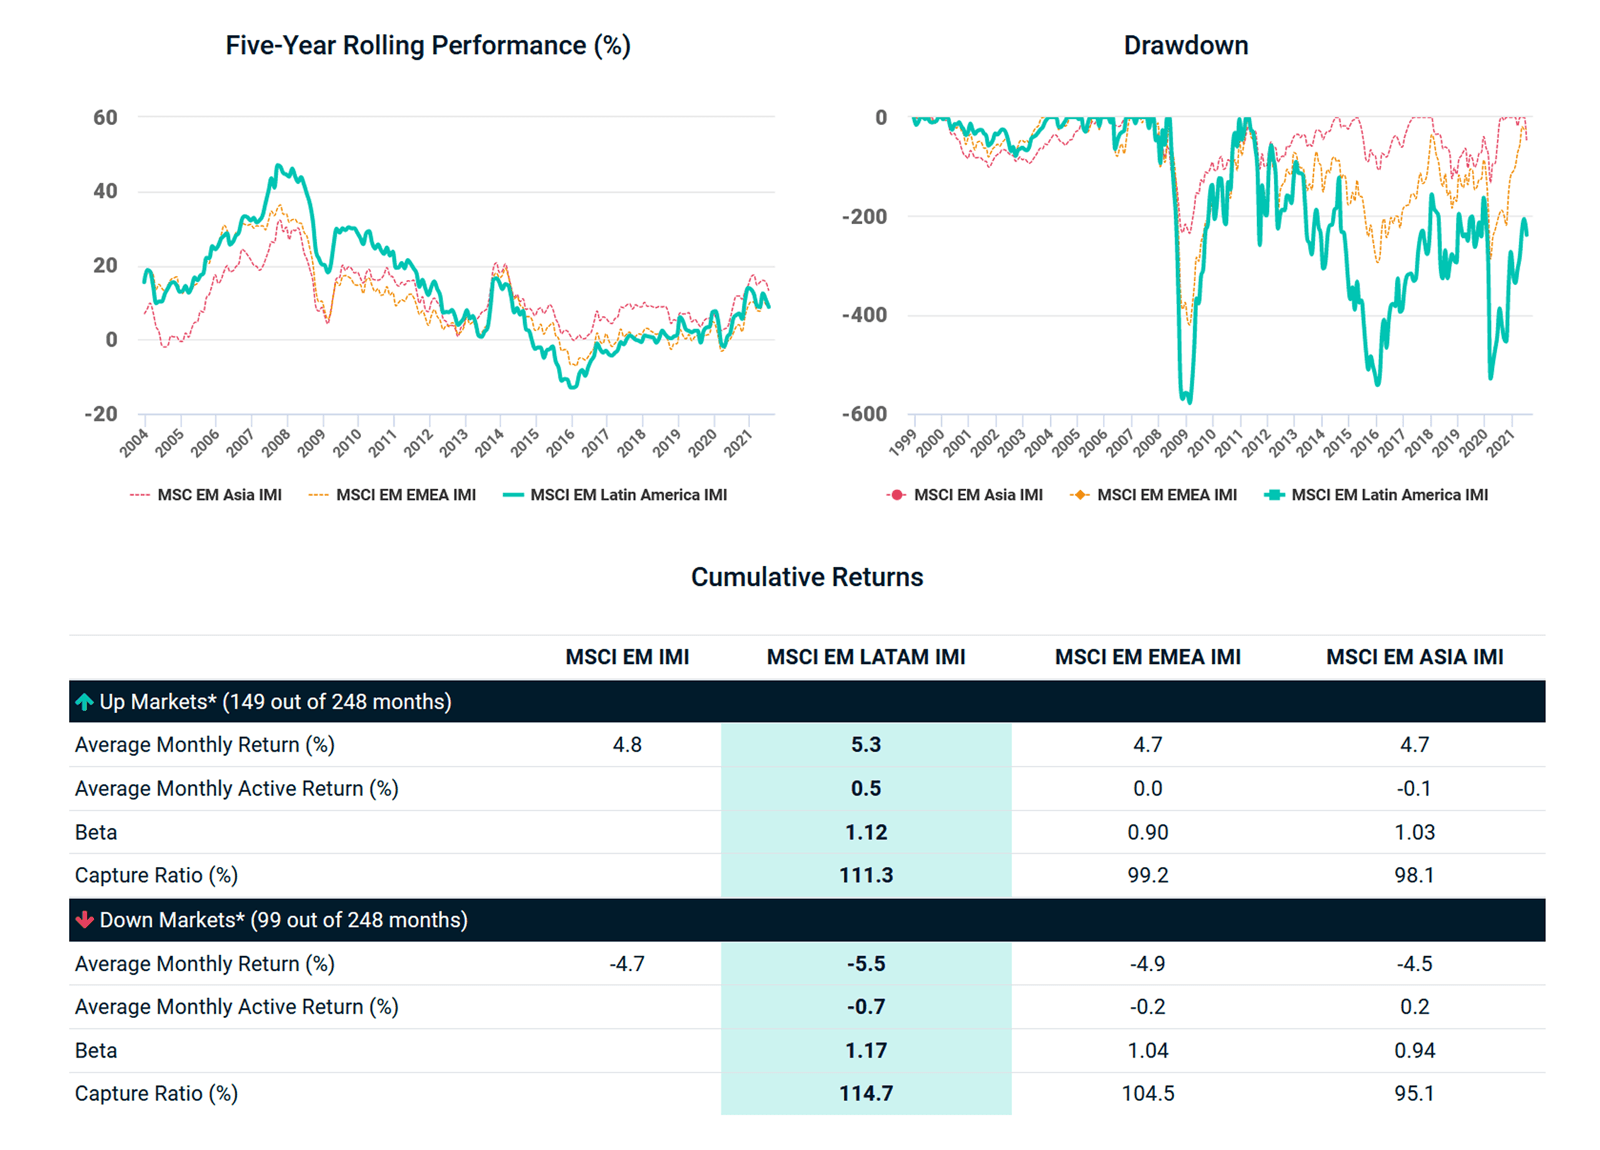Click the red down arrow beside Down Markets
1600x1150 pixels.
click(x=85, y=920)
